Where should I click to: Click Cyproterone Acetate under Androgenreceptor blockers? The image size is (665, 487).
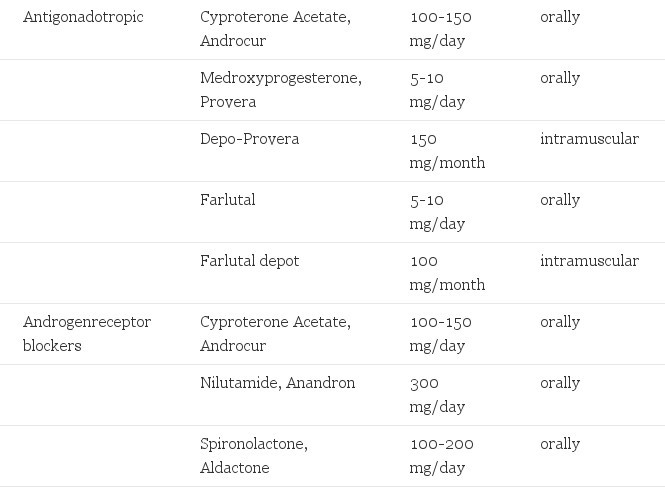(276, 334)
